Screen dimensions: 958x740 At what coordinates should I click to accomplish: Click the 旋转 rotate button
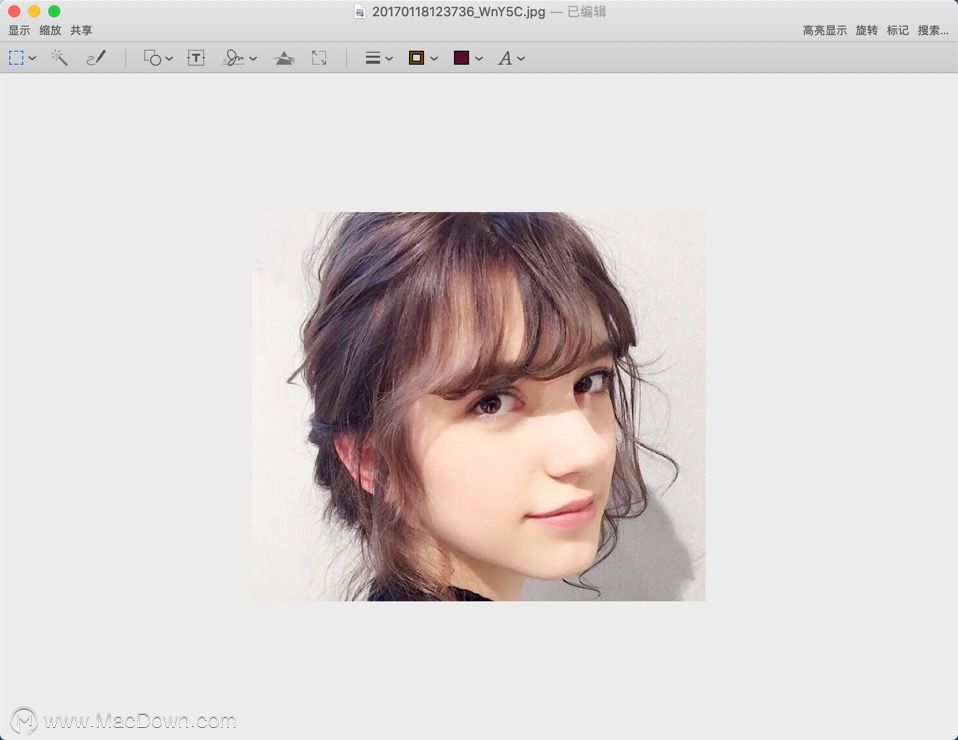point(866,30)
